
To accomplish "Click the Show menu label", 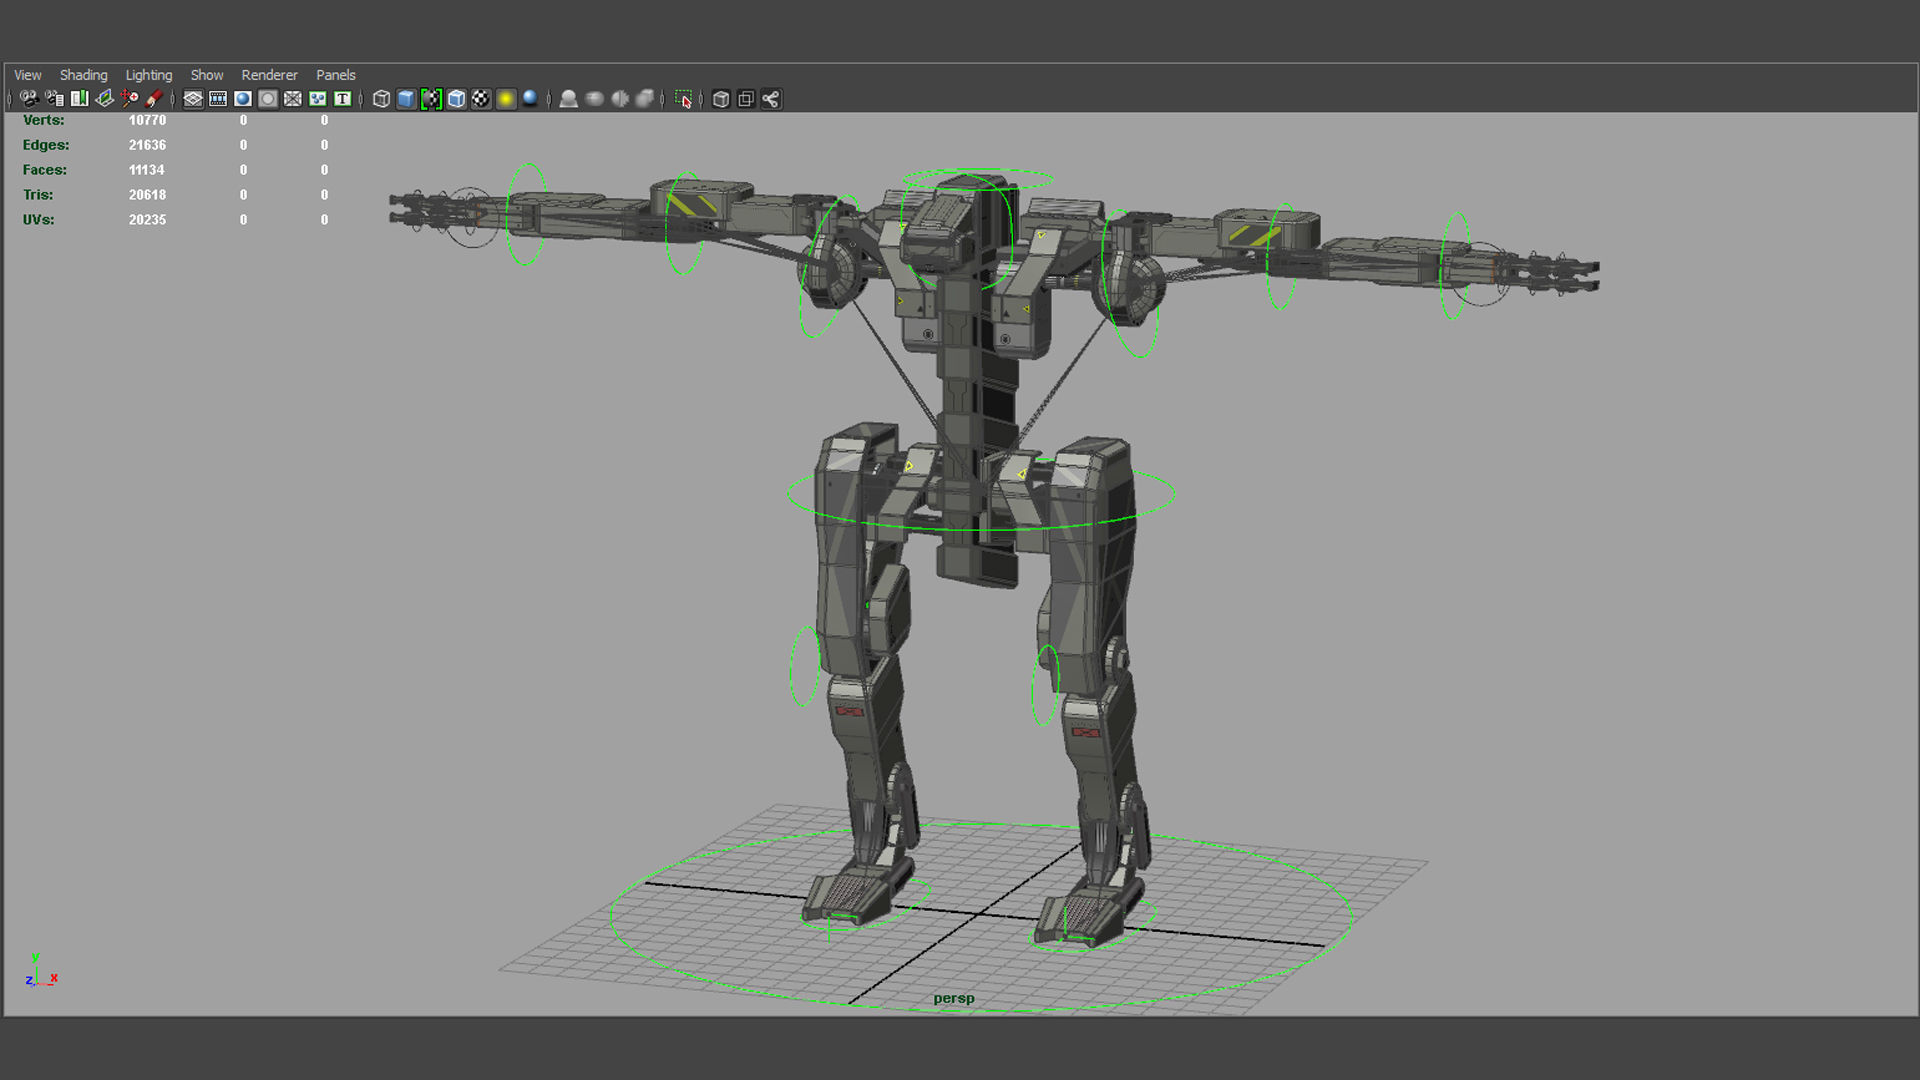I will tap(207, 75).
